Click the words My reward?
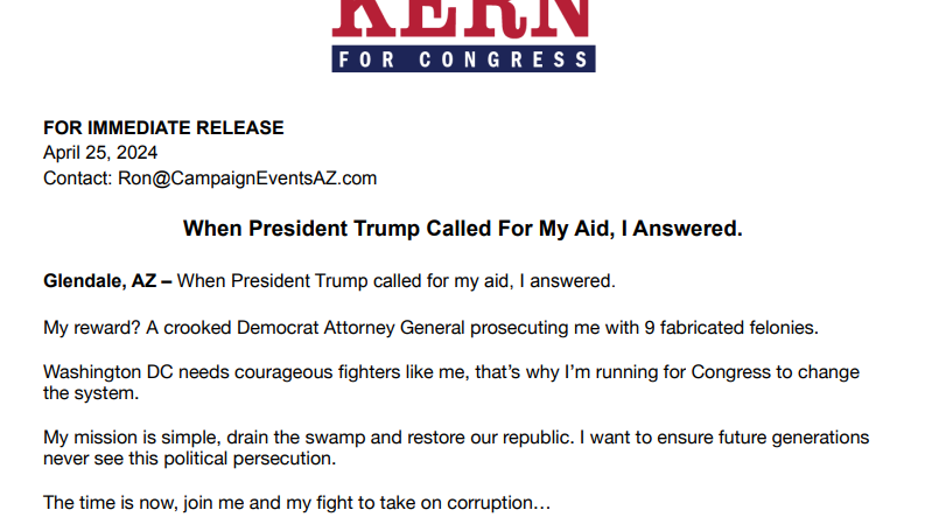 click(x=86, y=327)
